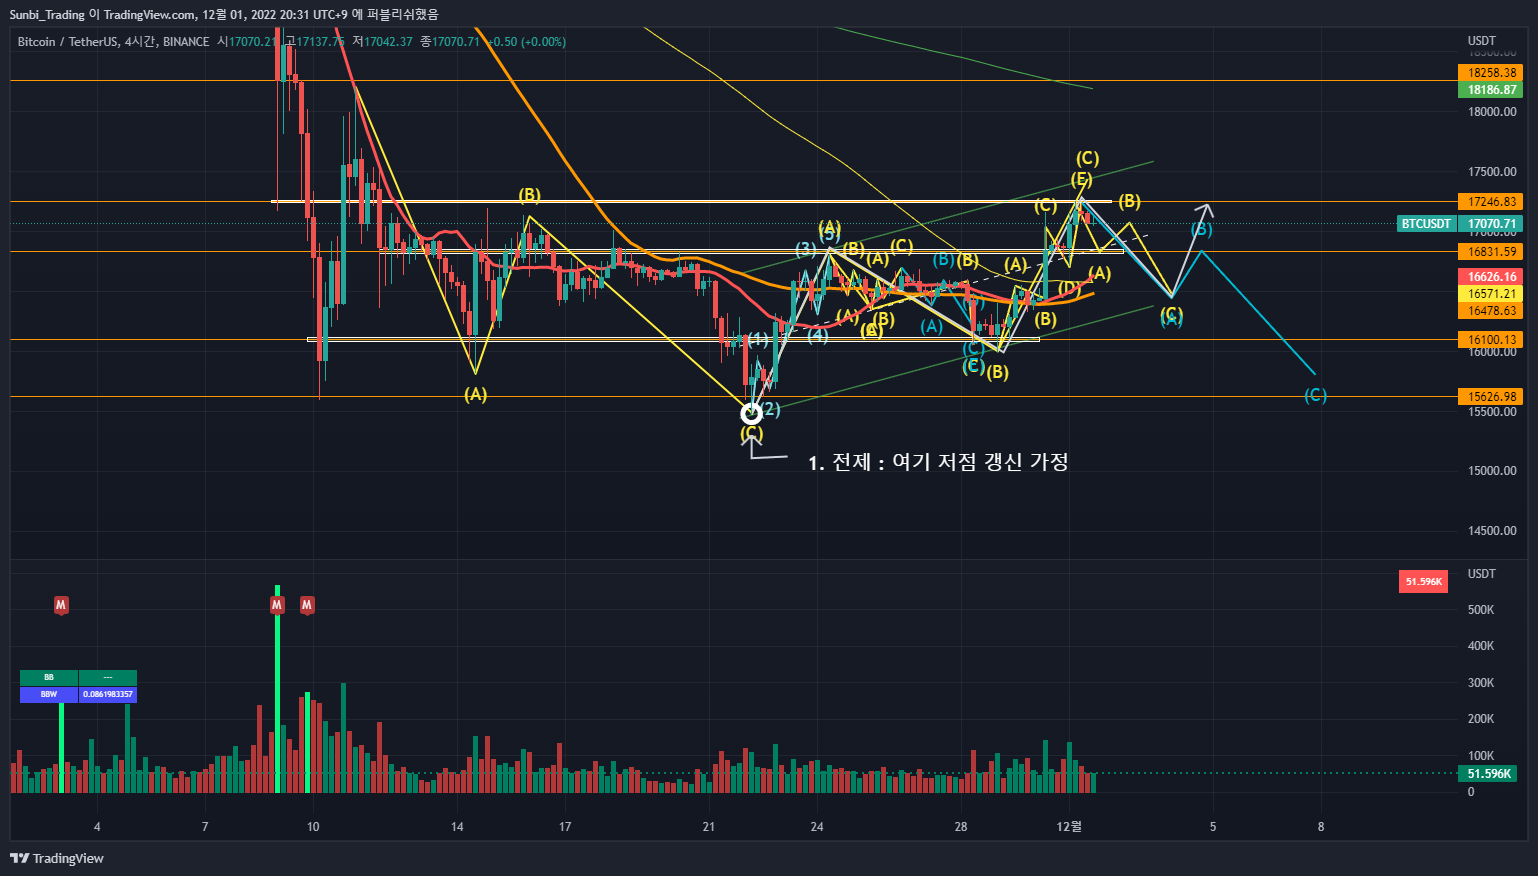Viewport: 1538px width, 876px height.
Task: Click the green 51.596K volume label
Action: 1487,774
